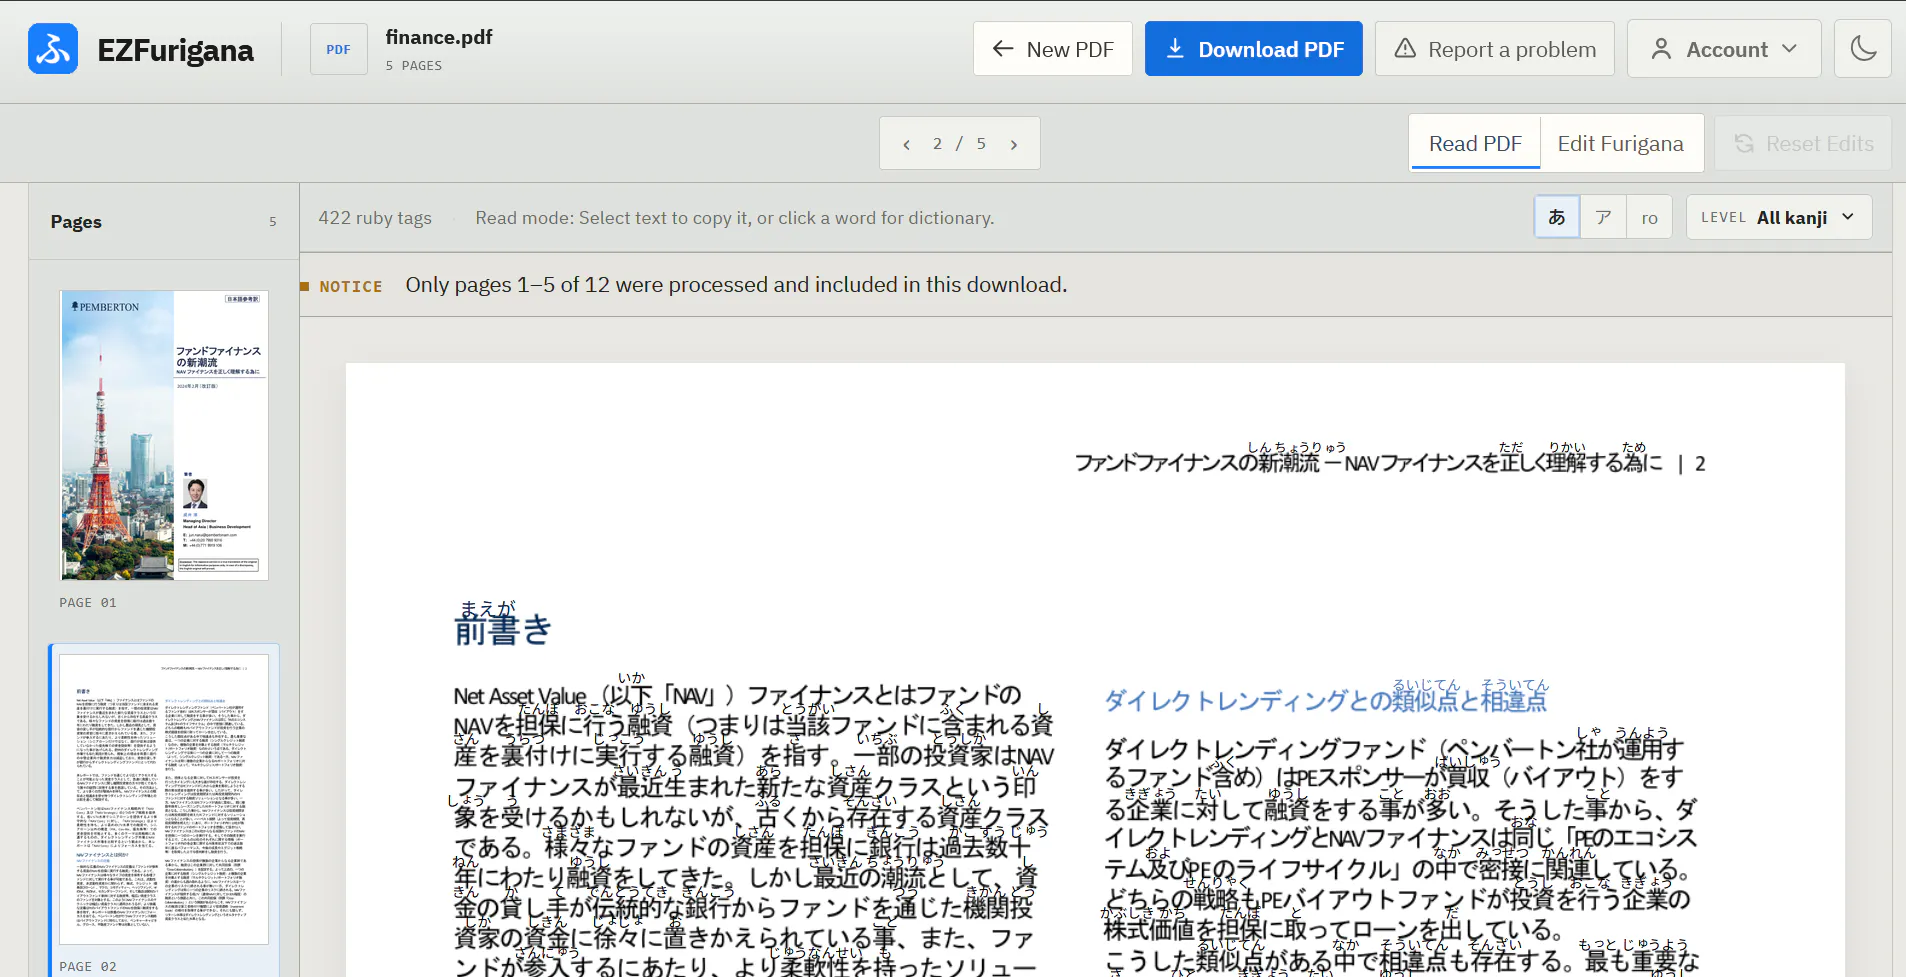Image resolution: width=1906 pixels, height=977 pixels.
Task: Click the 422 ruby tags label
Action: (x=375, y=218)
